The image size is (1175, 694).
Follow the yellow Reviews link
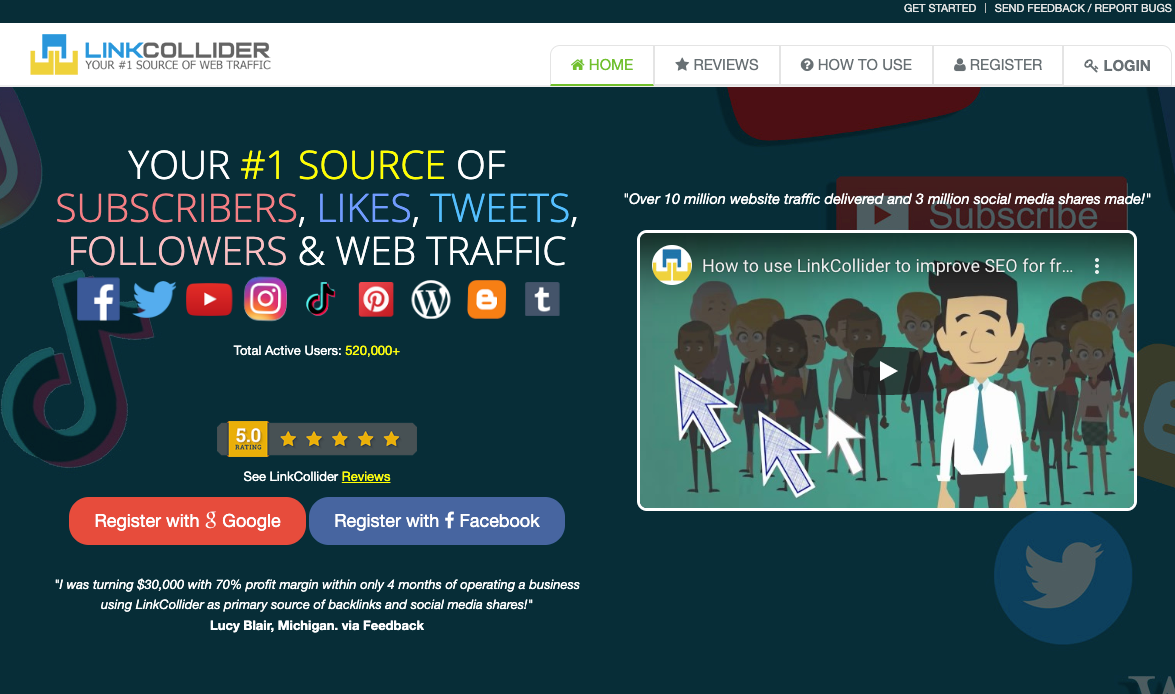click(x=366, y=476)
